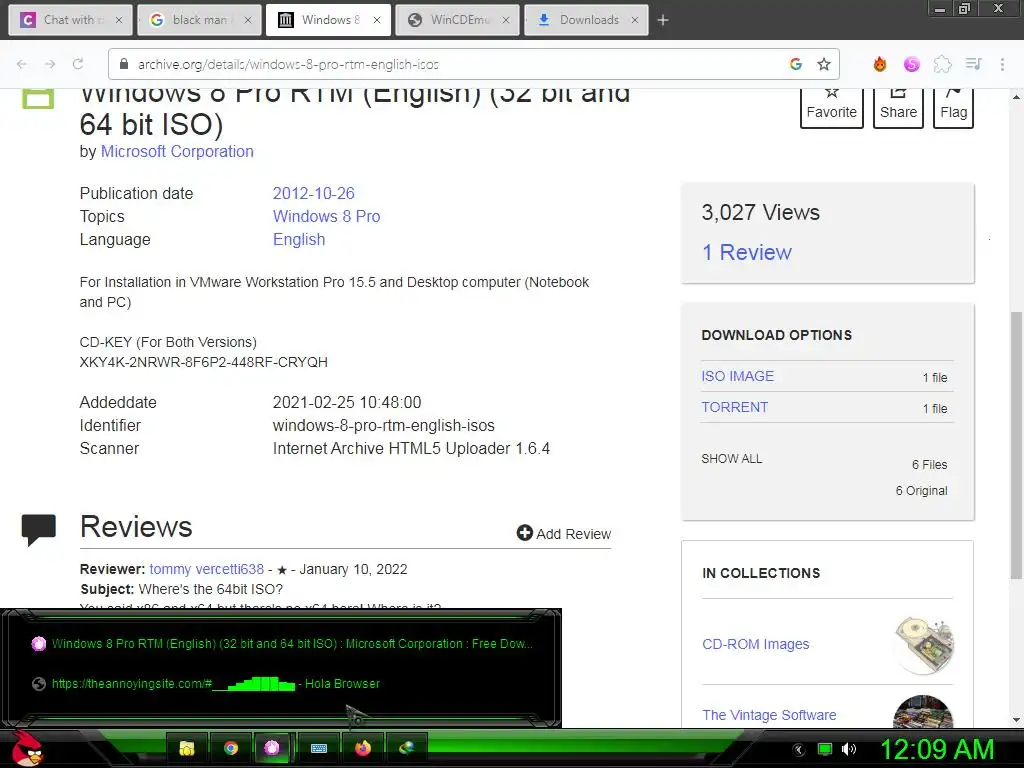The height and width of the screenshot is (768, 1024).
Task: Click the volume speaker tray icon
Action: point(849,750)
